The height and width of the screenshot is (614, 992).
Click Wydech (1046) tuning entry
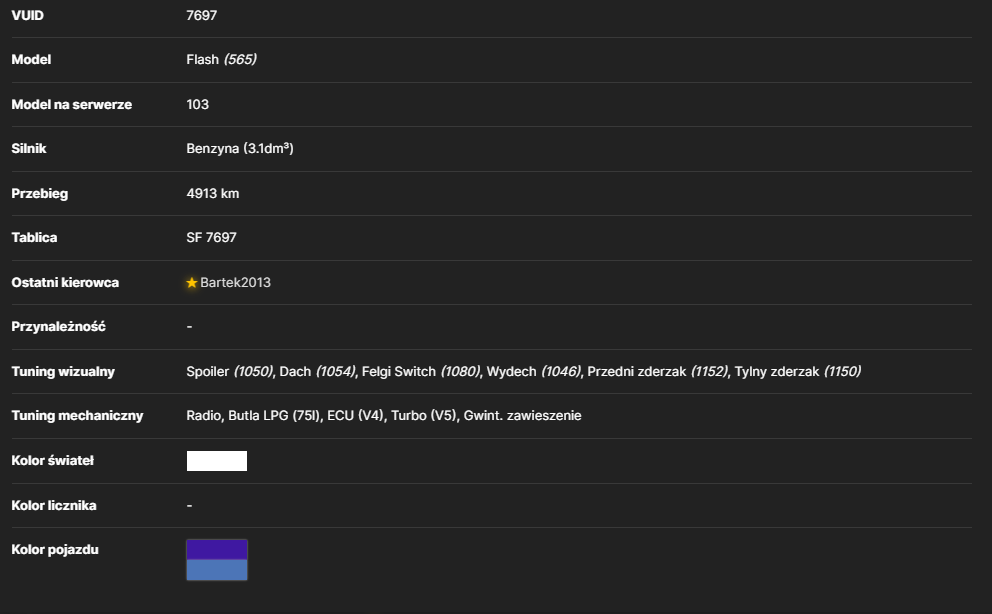533,372
